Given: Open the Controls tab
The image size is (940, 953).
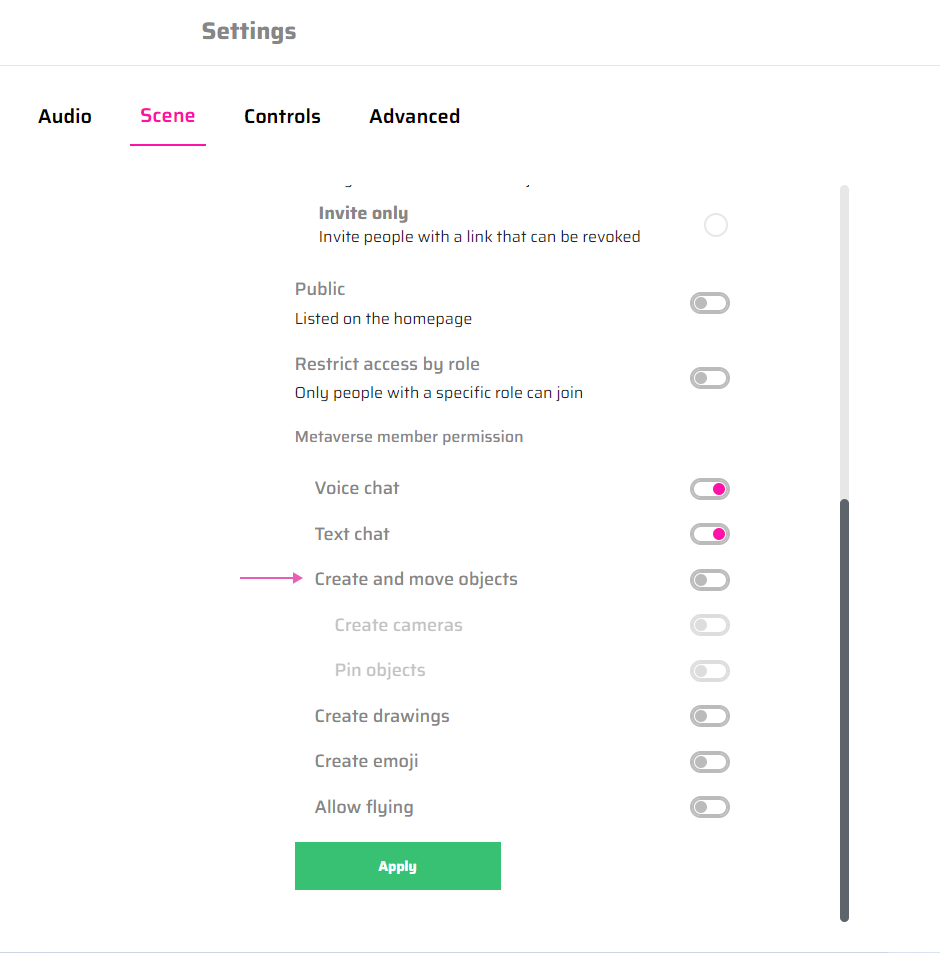Looking at the screenshot, I should click(x=282, y=116).
